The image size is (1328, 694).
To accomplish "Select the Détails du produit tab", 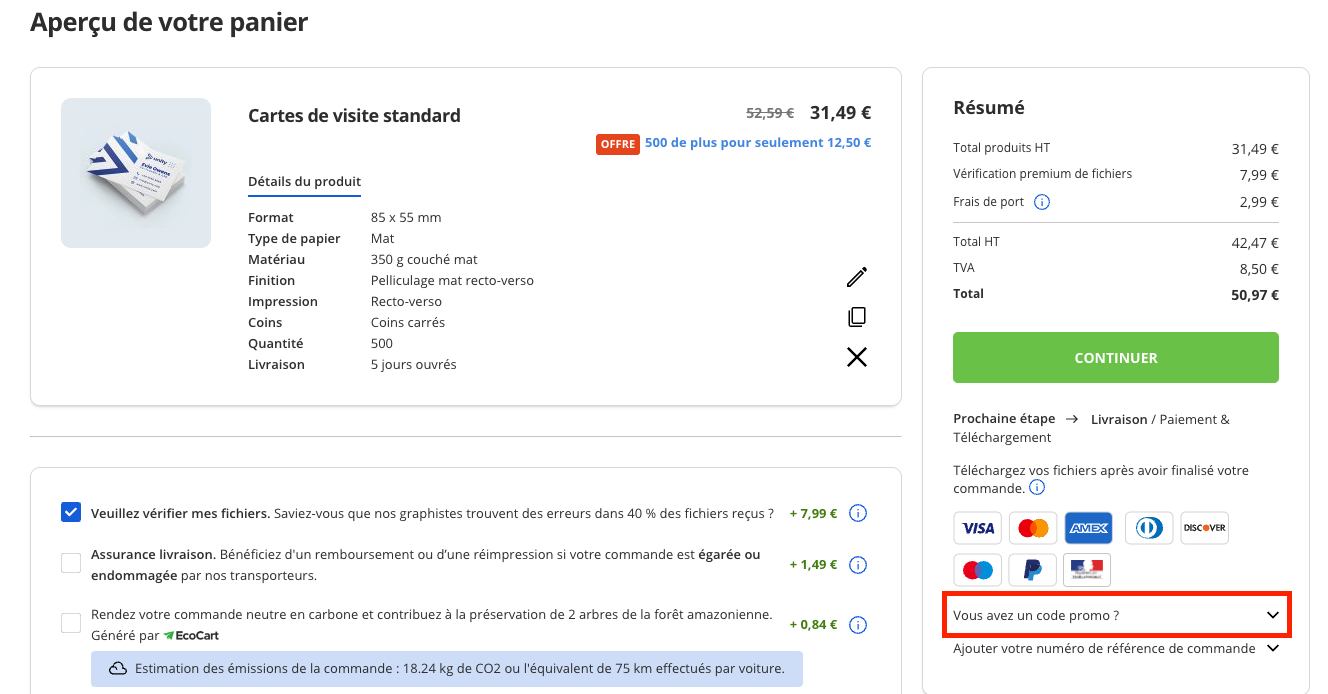I will point(304,182).
